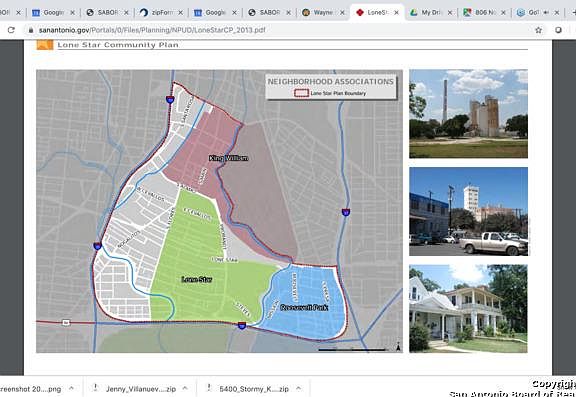Switch to the Wayne tab

click(x=323, y=12)
